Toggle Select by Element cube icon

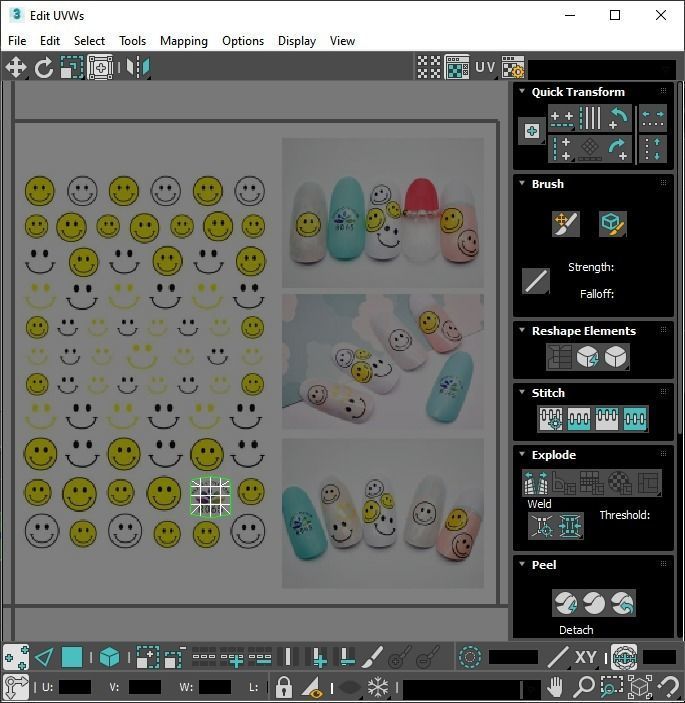coord(109,657)
